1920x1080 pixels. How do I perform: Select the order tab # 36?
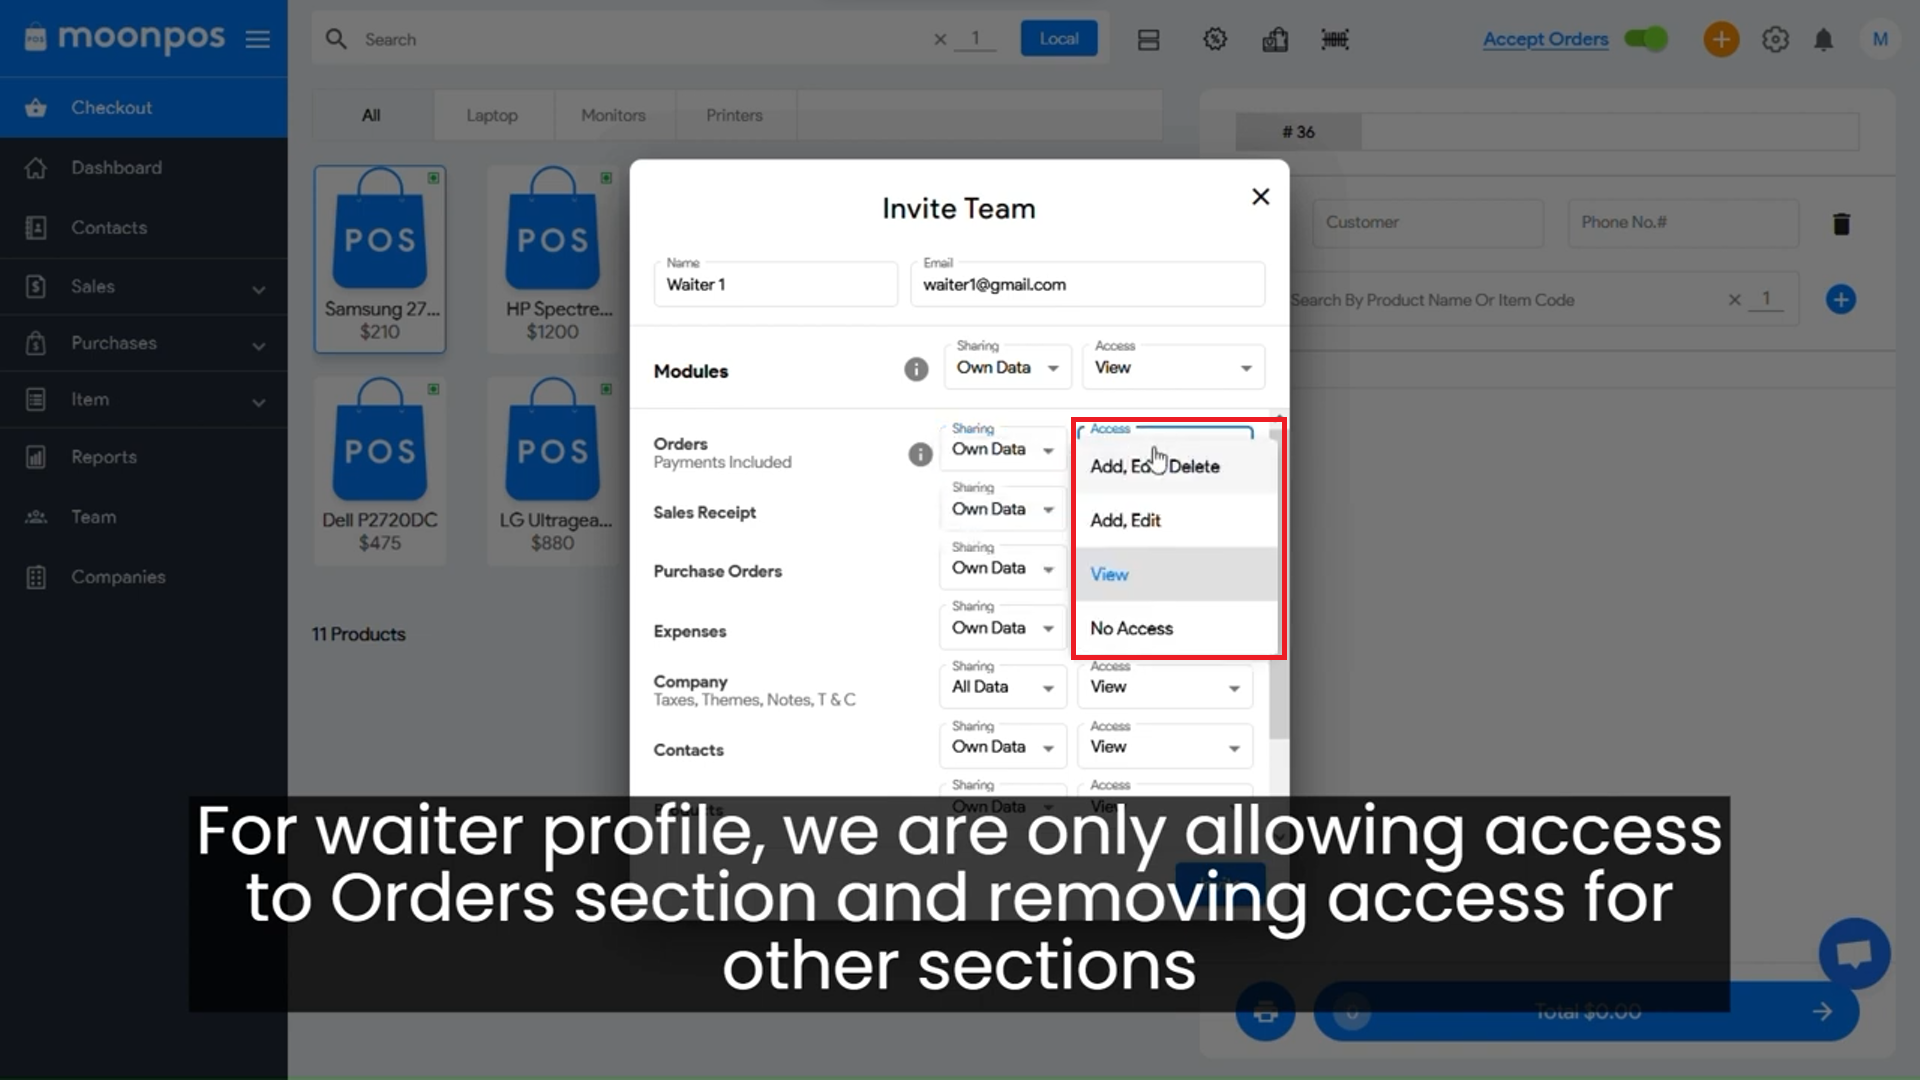pos(1298,132)
